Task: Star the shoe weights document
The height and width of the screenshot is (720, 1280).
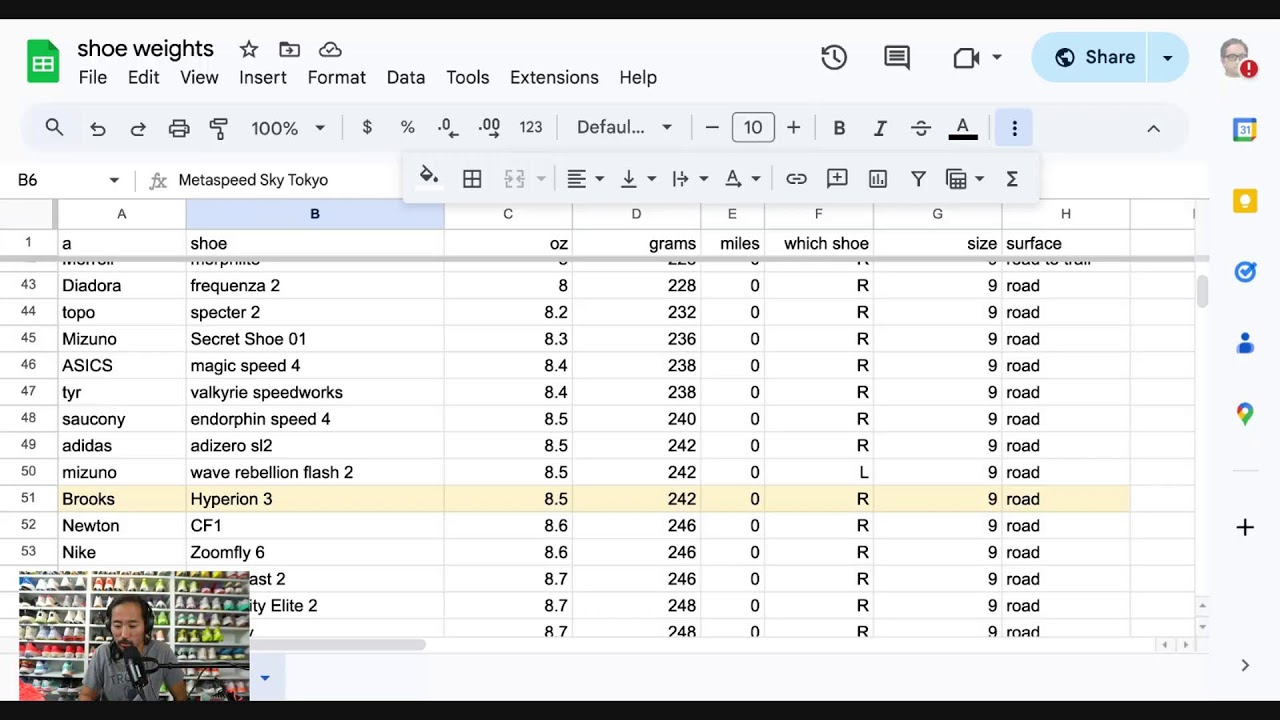Action: tap(249, 49)
